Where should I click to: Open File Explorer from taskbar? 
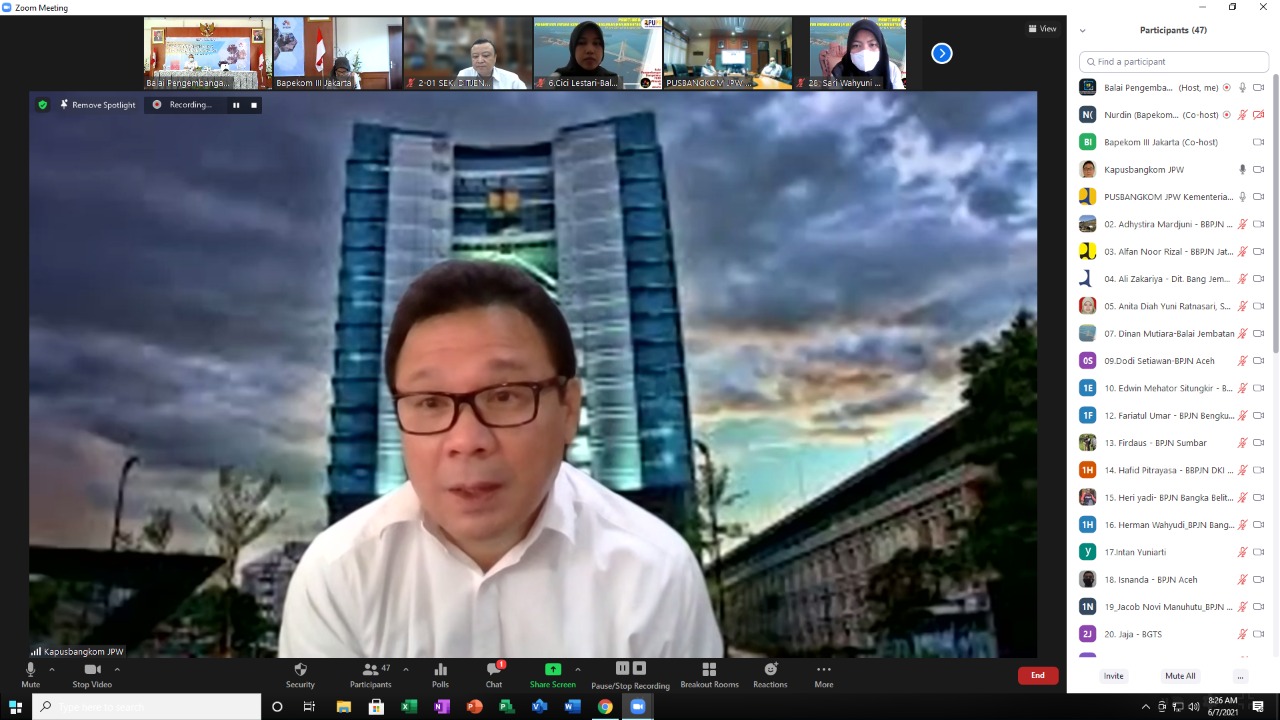click(x=343, y=707)
